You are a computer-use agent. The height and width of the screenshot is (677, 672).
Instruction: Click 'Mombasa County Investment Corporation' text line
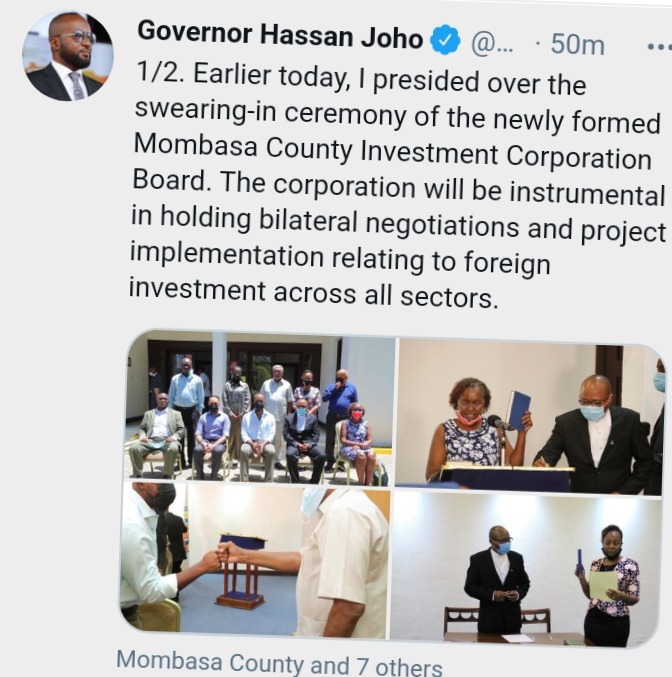[392, 152]
